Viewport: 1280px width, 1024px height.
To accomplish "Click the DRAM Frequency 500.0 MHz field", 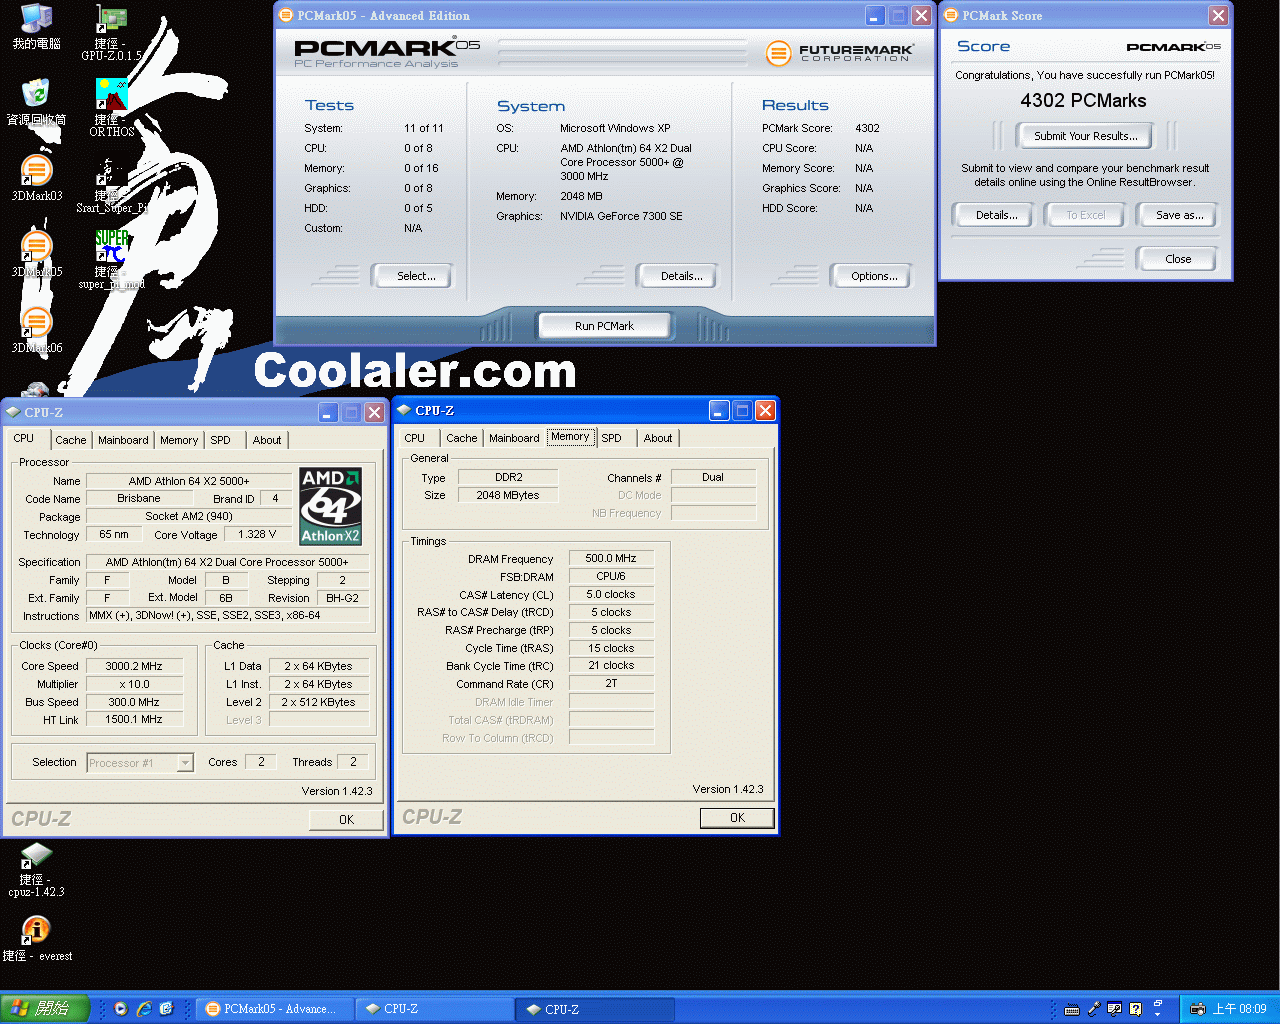I will pyautogui.click(x=611, y=559).
